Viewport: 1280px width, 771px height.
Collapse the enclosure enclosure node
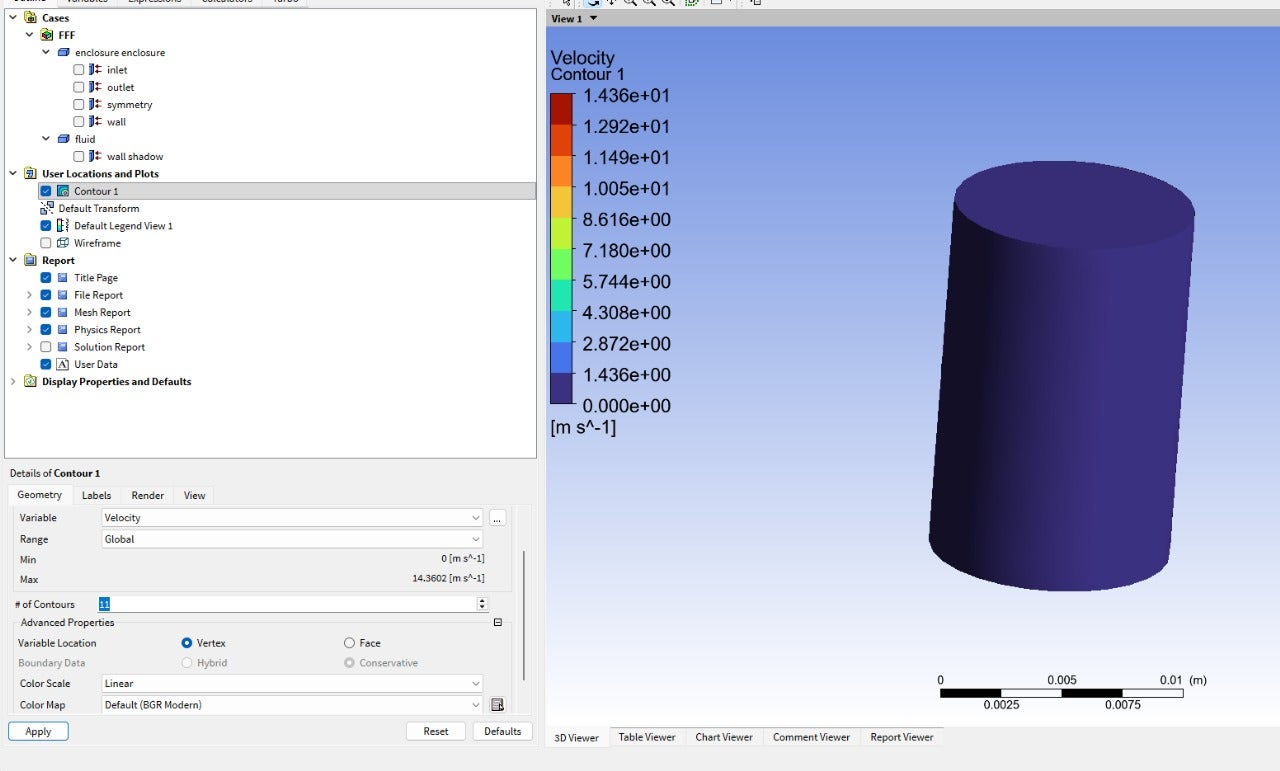point(46,52)
